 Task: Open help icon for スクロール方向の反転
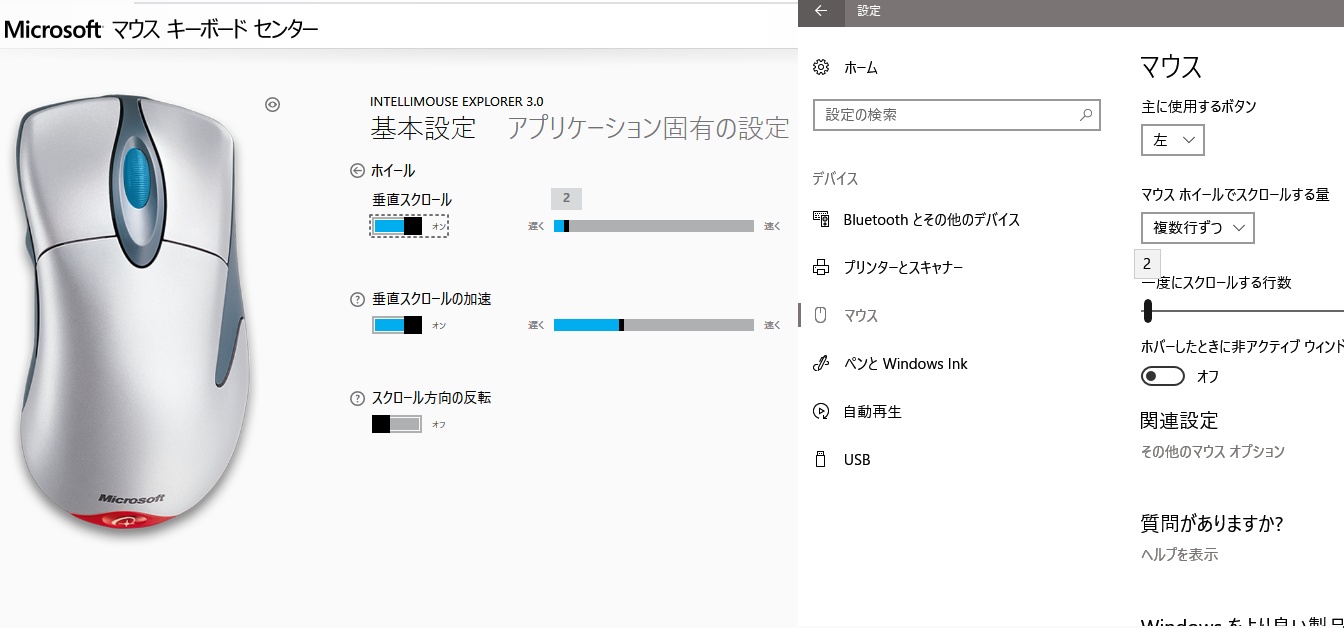click(357, 398)
